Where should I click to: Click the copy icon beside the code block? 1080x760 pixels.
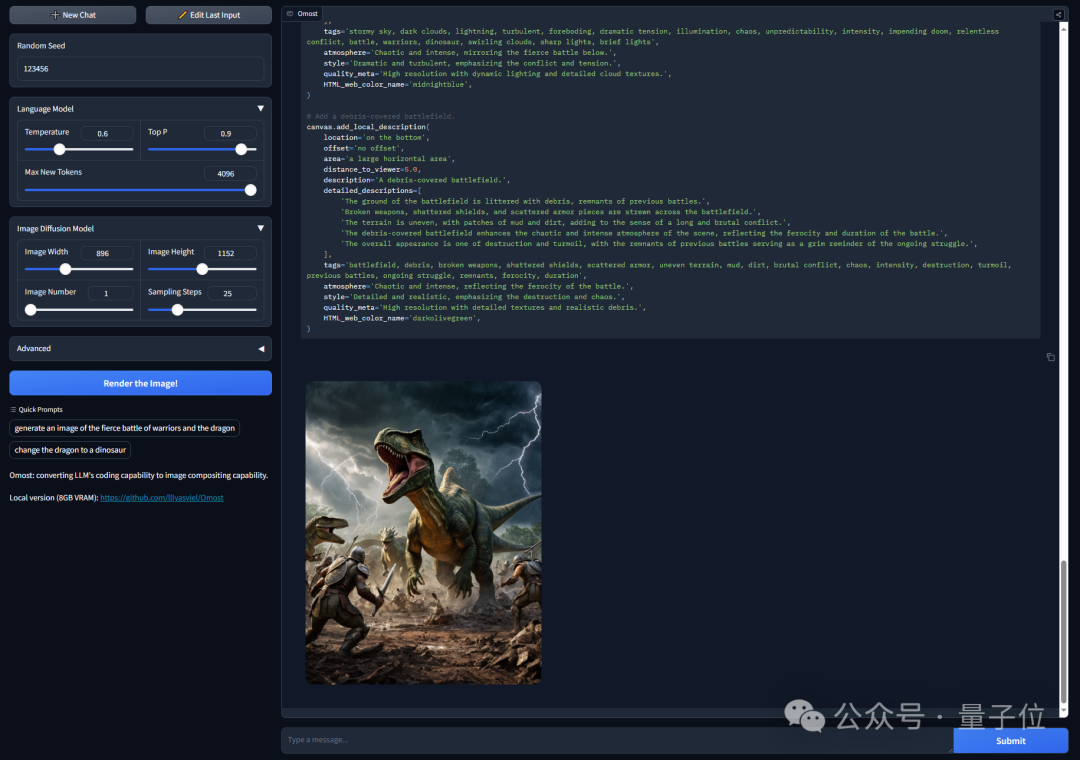(1050, 357)
